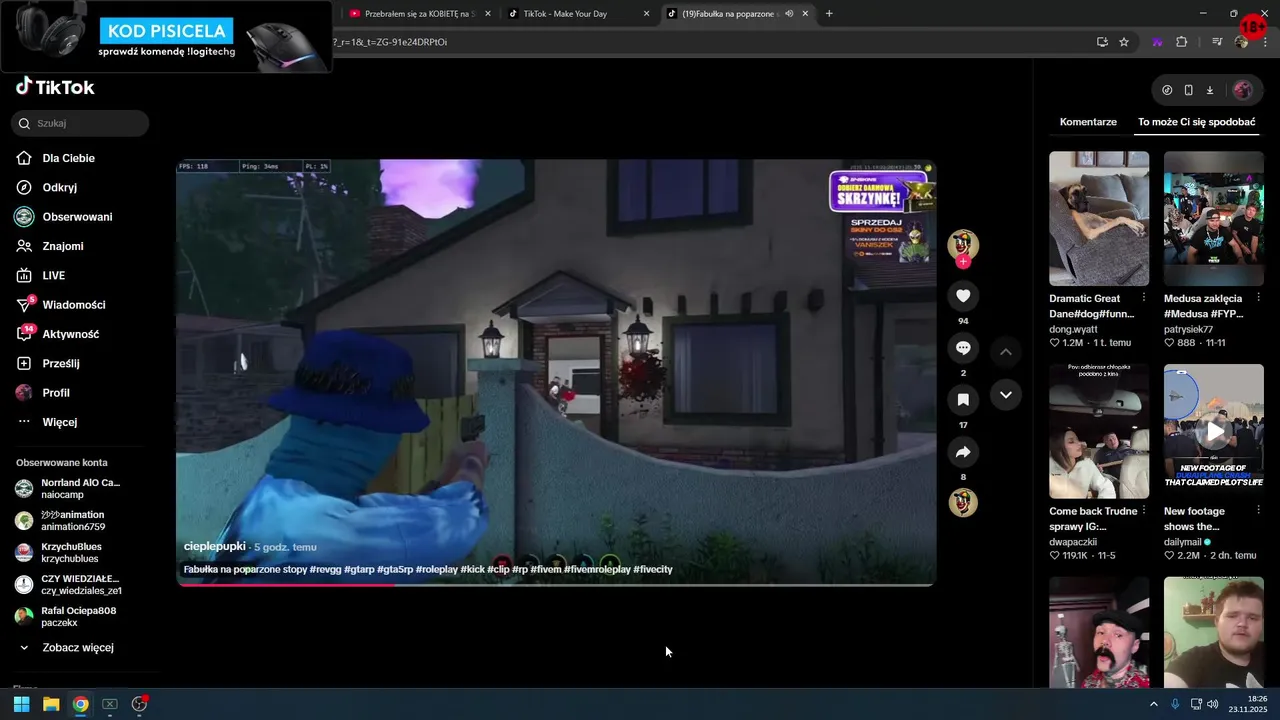Open Windows Start menu

point(21,704)
